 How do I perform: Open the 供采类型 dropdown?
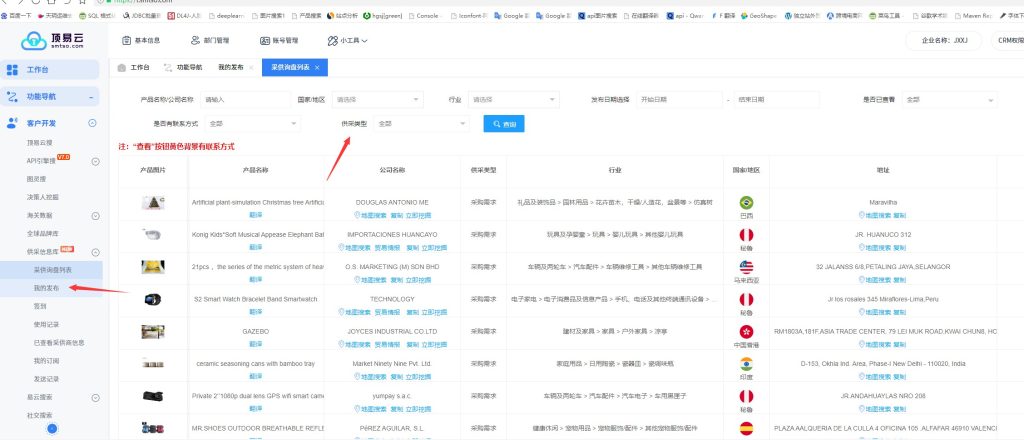pyautogui.click(x=420, y=123)
